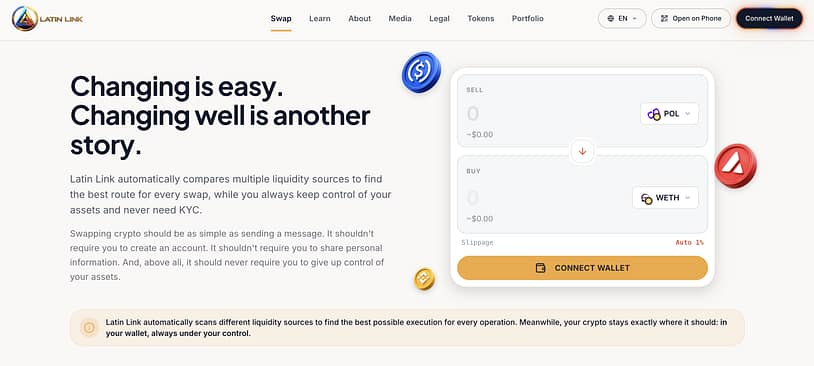Click the small gold BNB coin icon
This screenshot has width=814, height=366.
424,279
